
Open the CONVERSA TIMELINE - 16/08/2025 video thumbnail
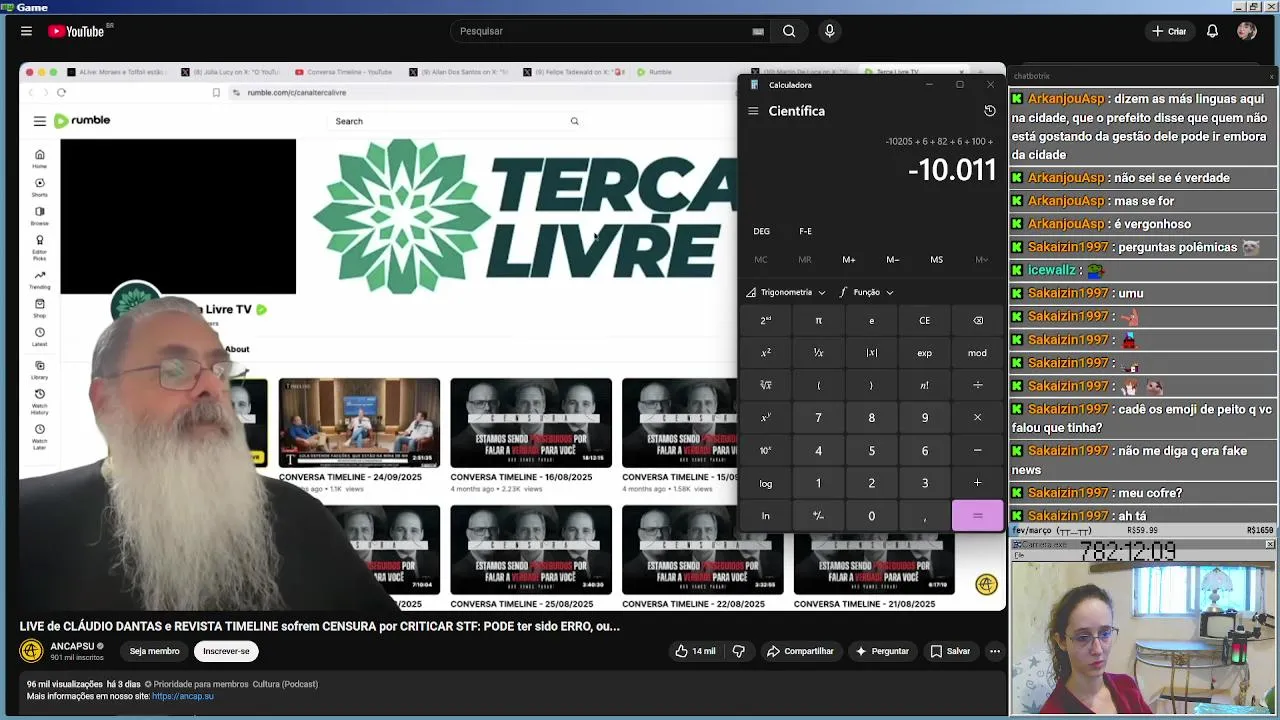531,423
